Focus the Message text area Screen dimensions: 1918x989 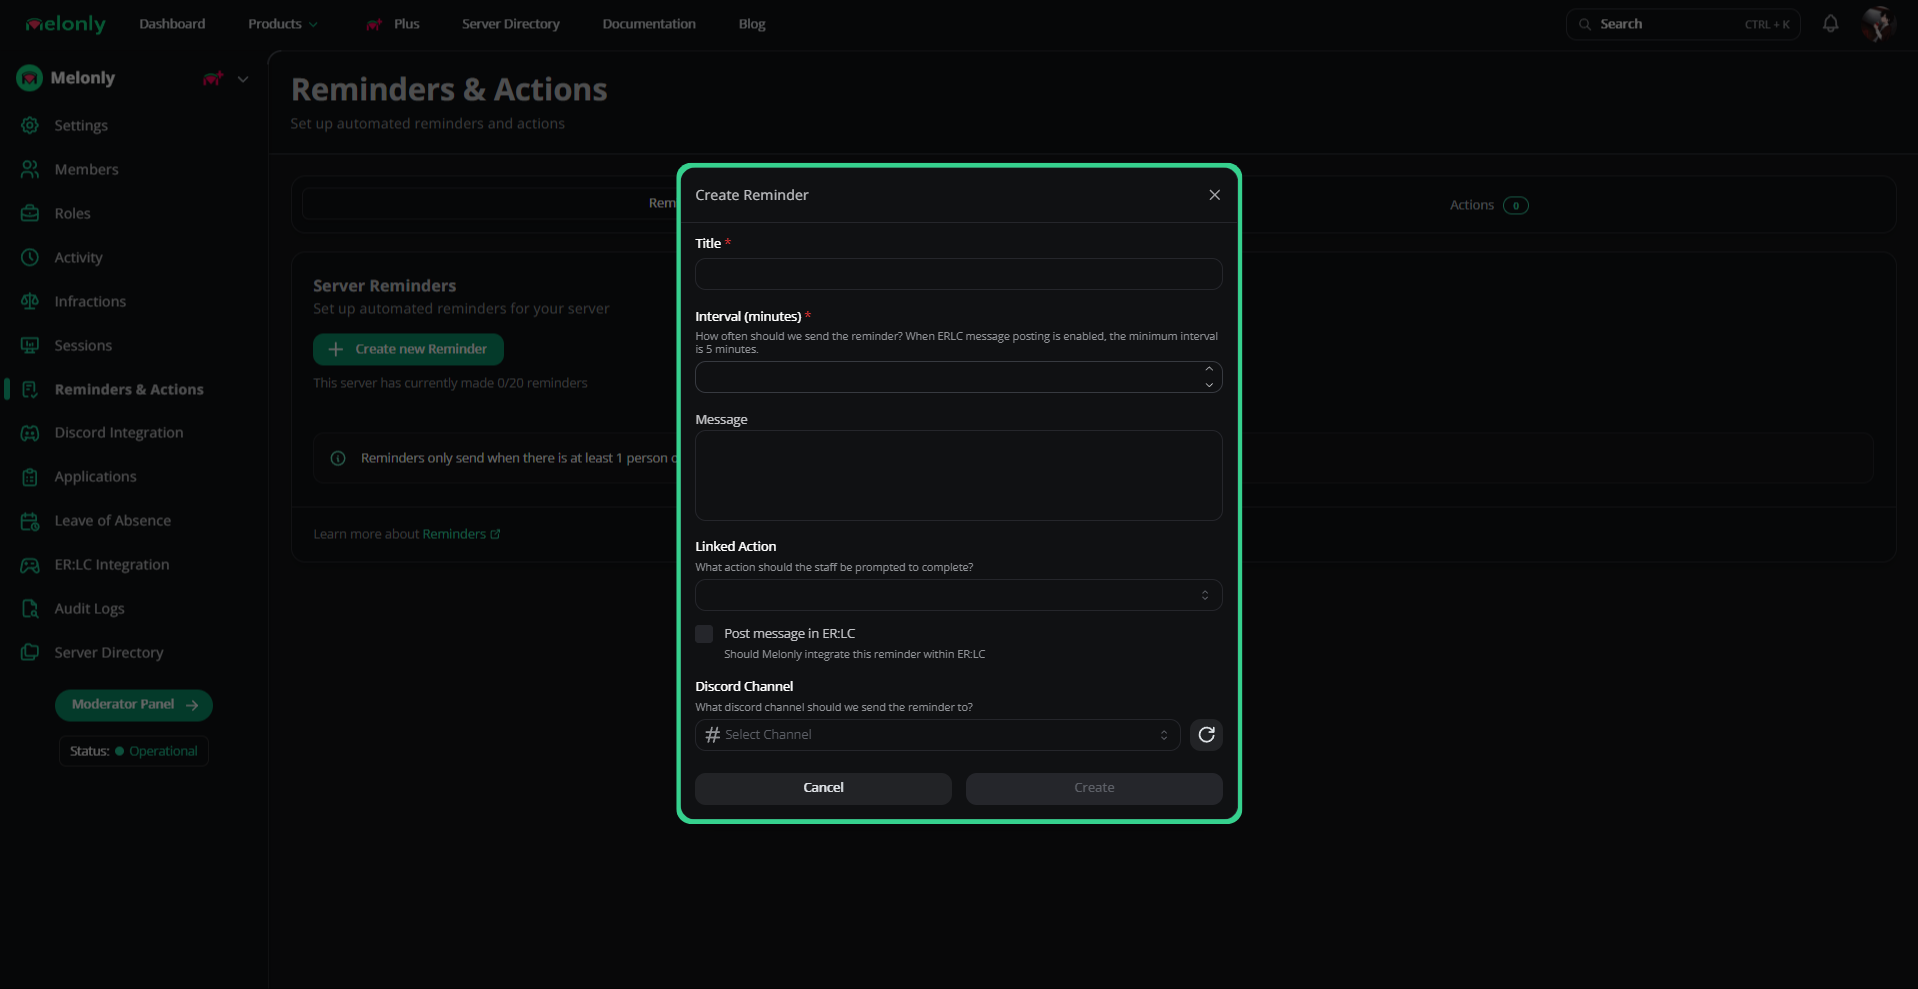(x=958, y=476)
